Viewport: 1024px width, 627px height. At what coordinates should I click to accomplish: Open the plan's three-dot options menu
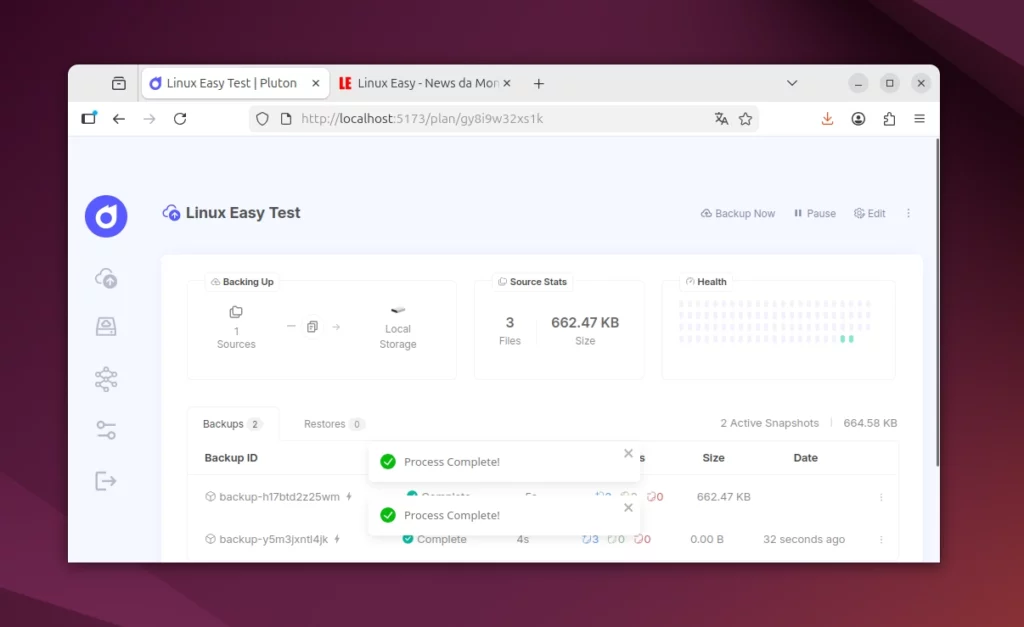point(908,213)
